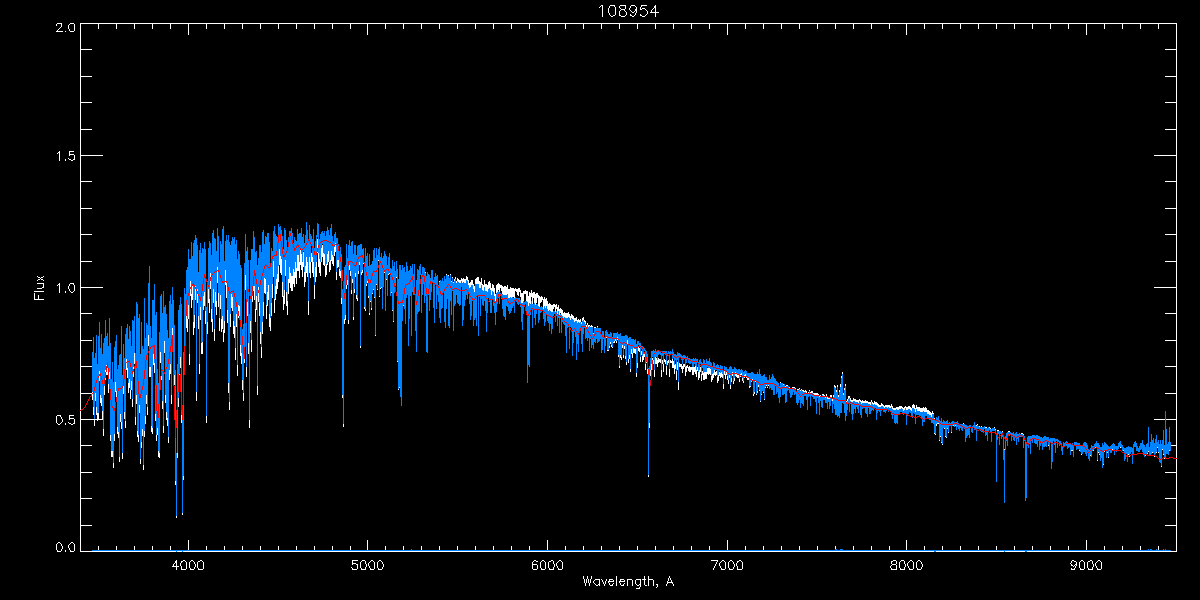
Task: Click the white spectrum bump near 6000 Å
Action: tap(540, 298)
